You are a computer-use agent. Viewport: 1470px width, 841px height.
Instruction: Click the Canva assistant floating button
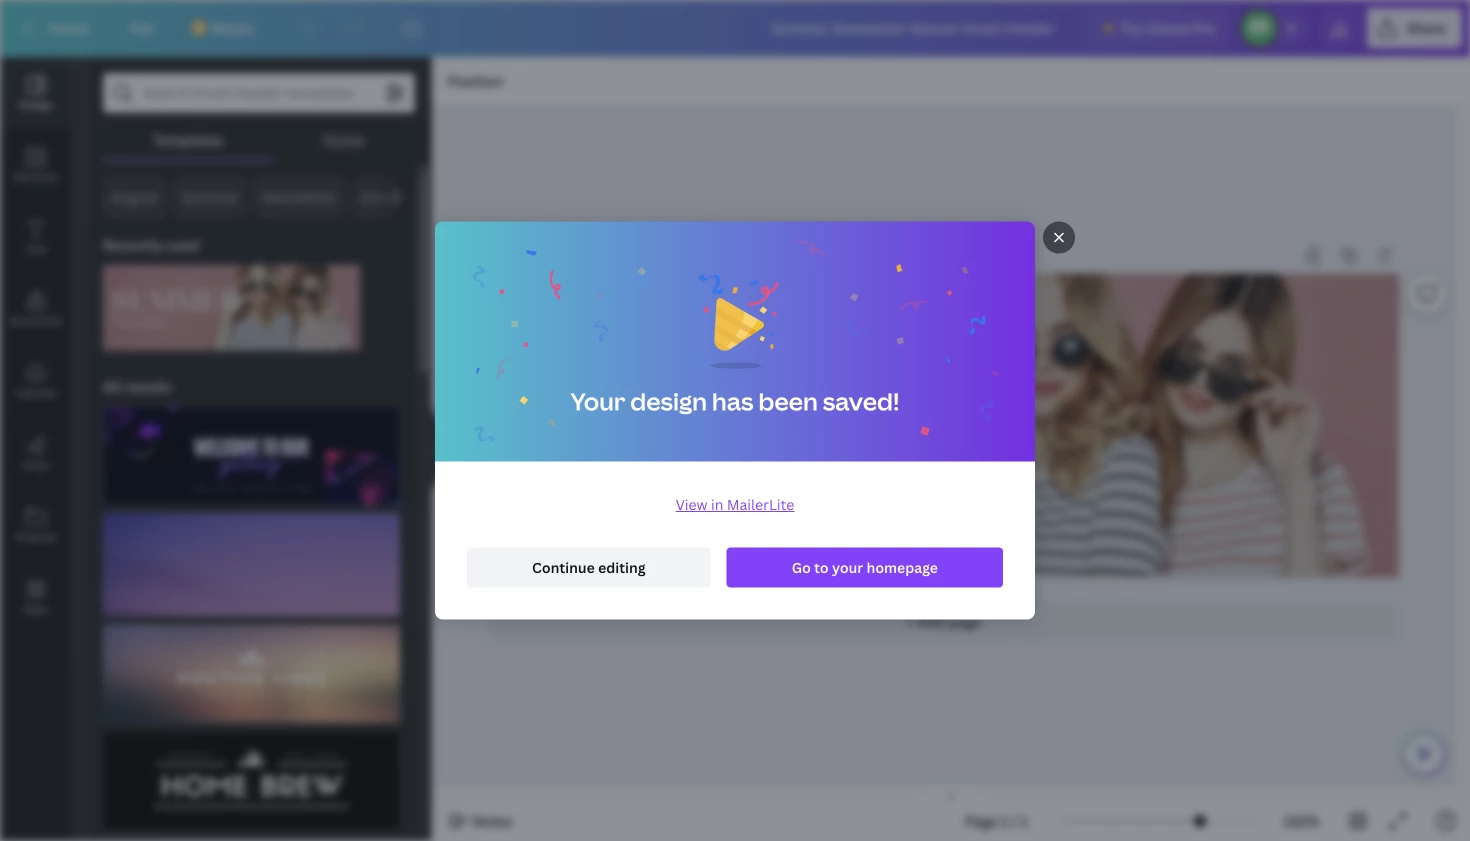1424,754
